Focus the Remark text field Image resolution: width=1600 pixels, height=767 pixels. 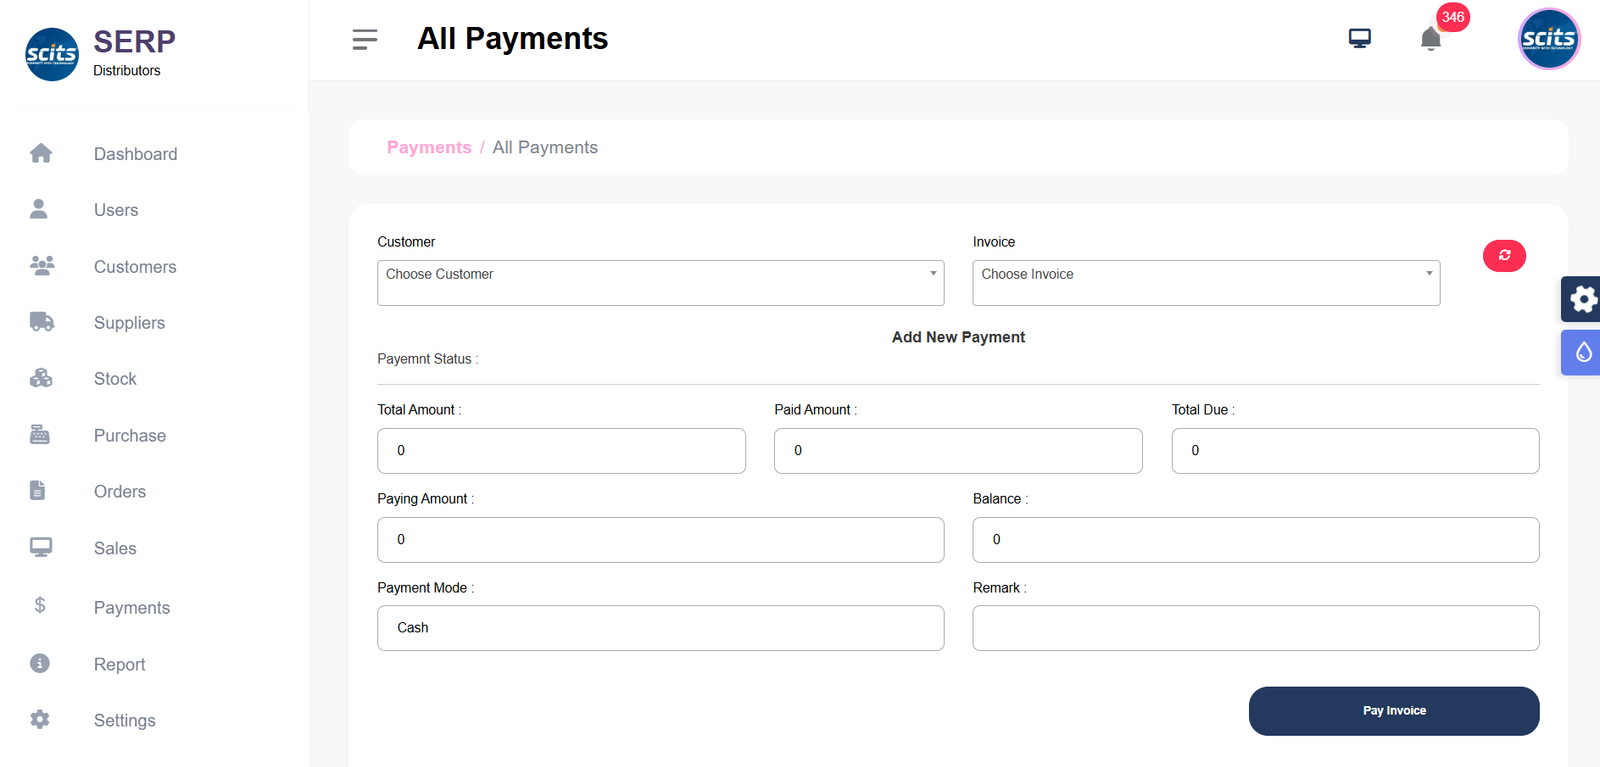tap(1255, 628)
